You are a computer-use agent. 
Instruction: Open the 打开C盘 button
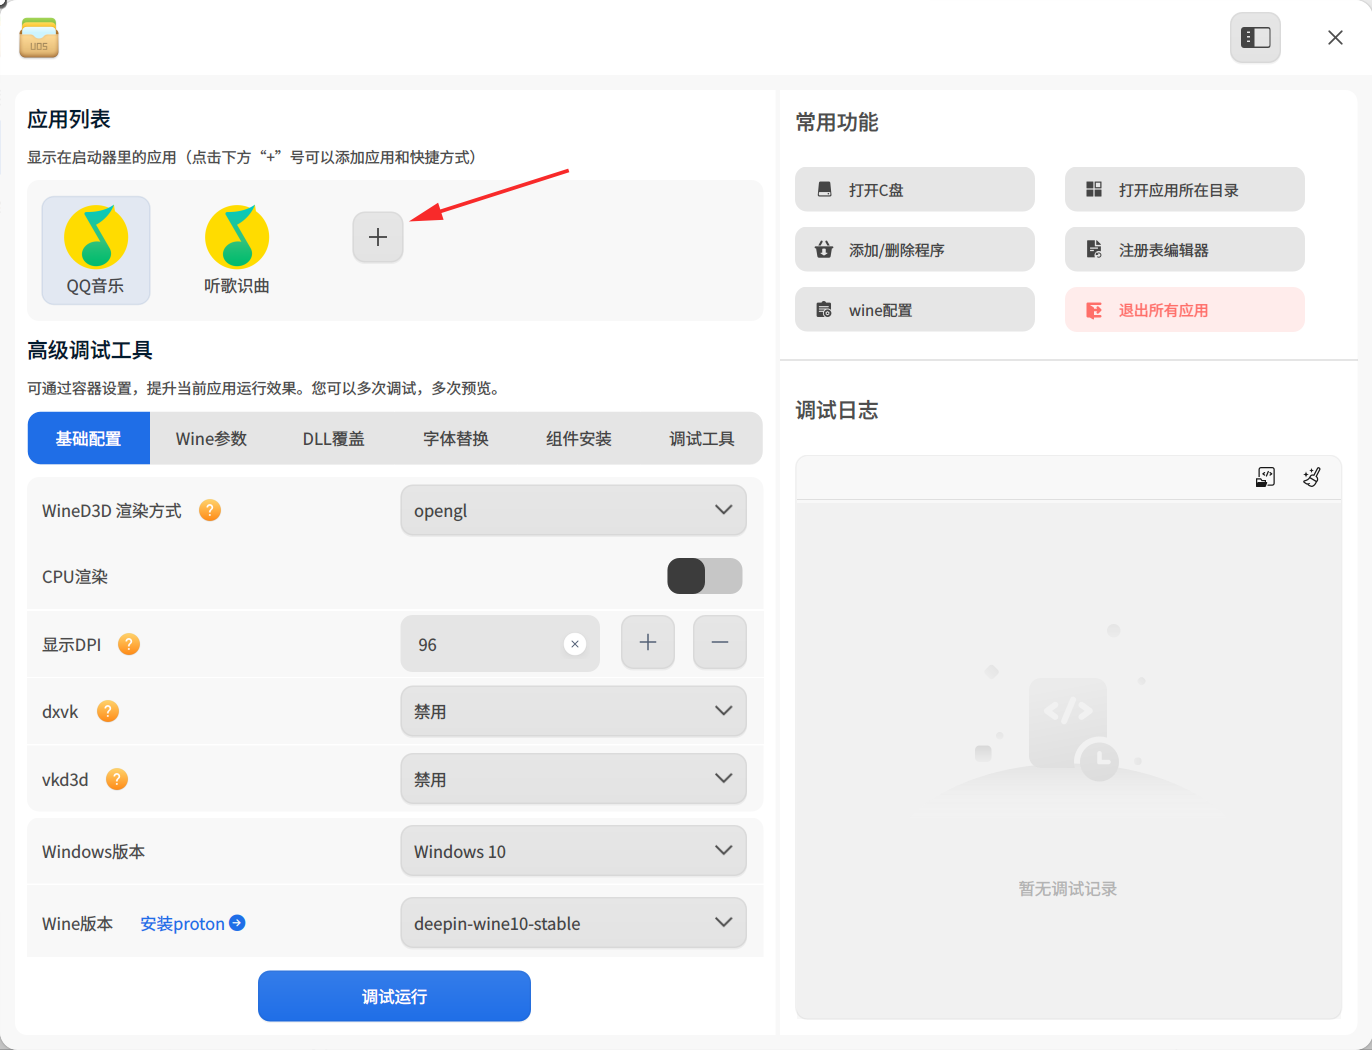(915, 189)
